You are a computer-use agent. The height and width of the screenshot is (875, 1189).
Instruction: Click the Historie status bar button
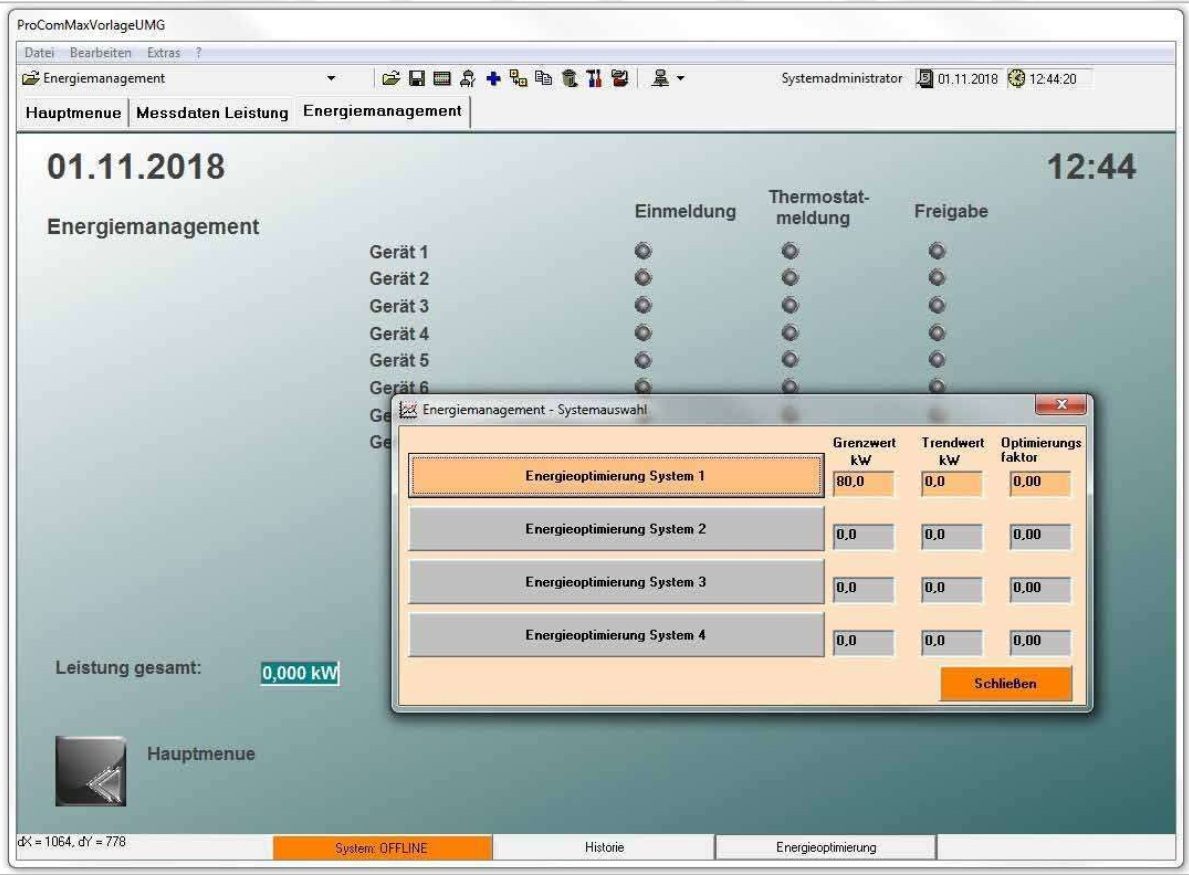coord(604,848)
